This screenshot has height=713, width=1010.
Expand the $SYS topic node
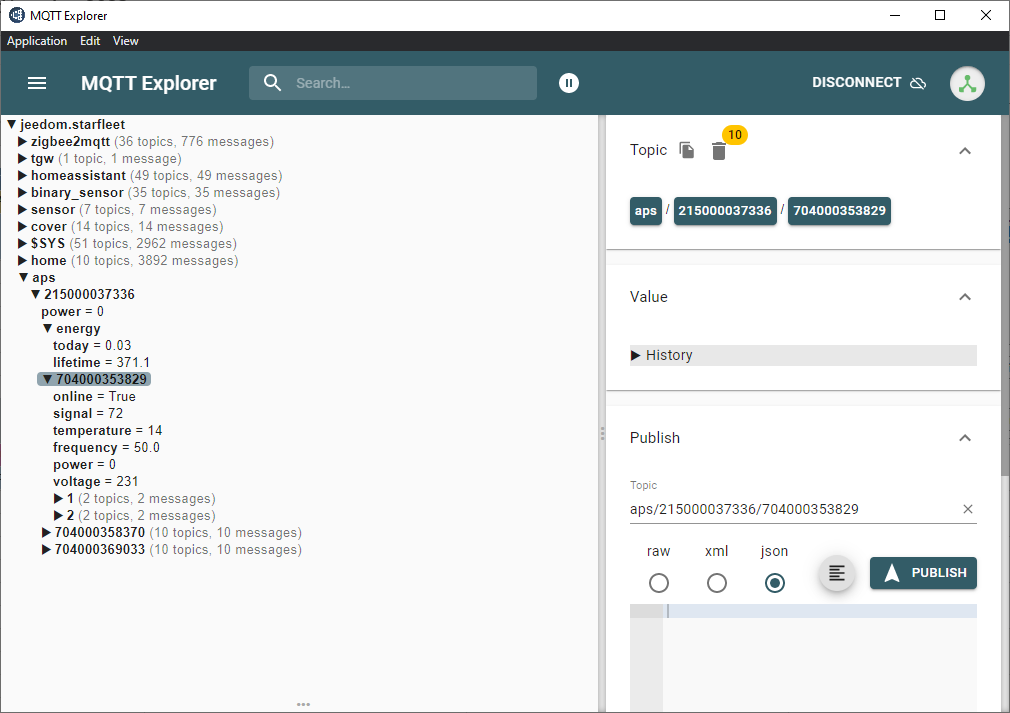pyautogui.click(x=23, y=243)
